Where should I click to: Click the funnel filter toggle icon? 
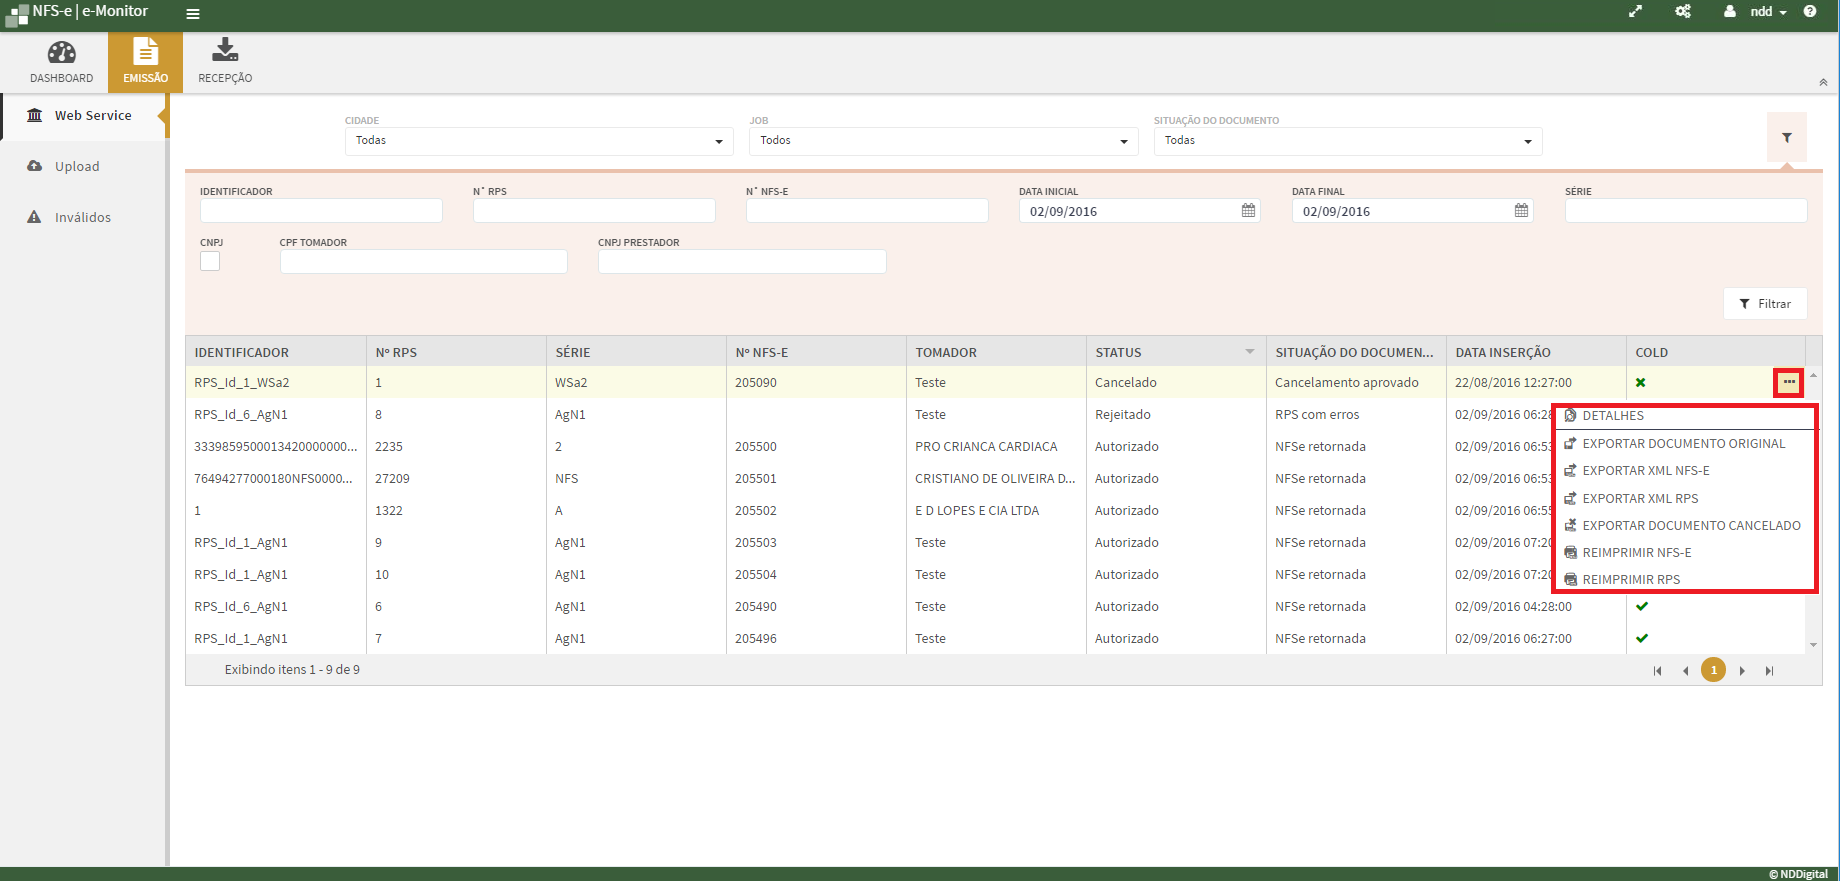pos(1786,138)
